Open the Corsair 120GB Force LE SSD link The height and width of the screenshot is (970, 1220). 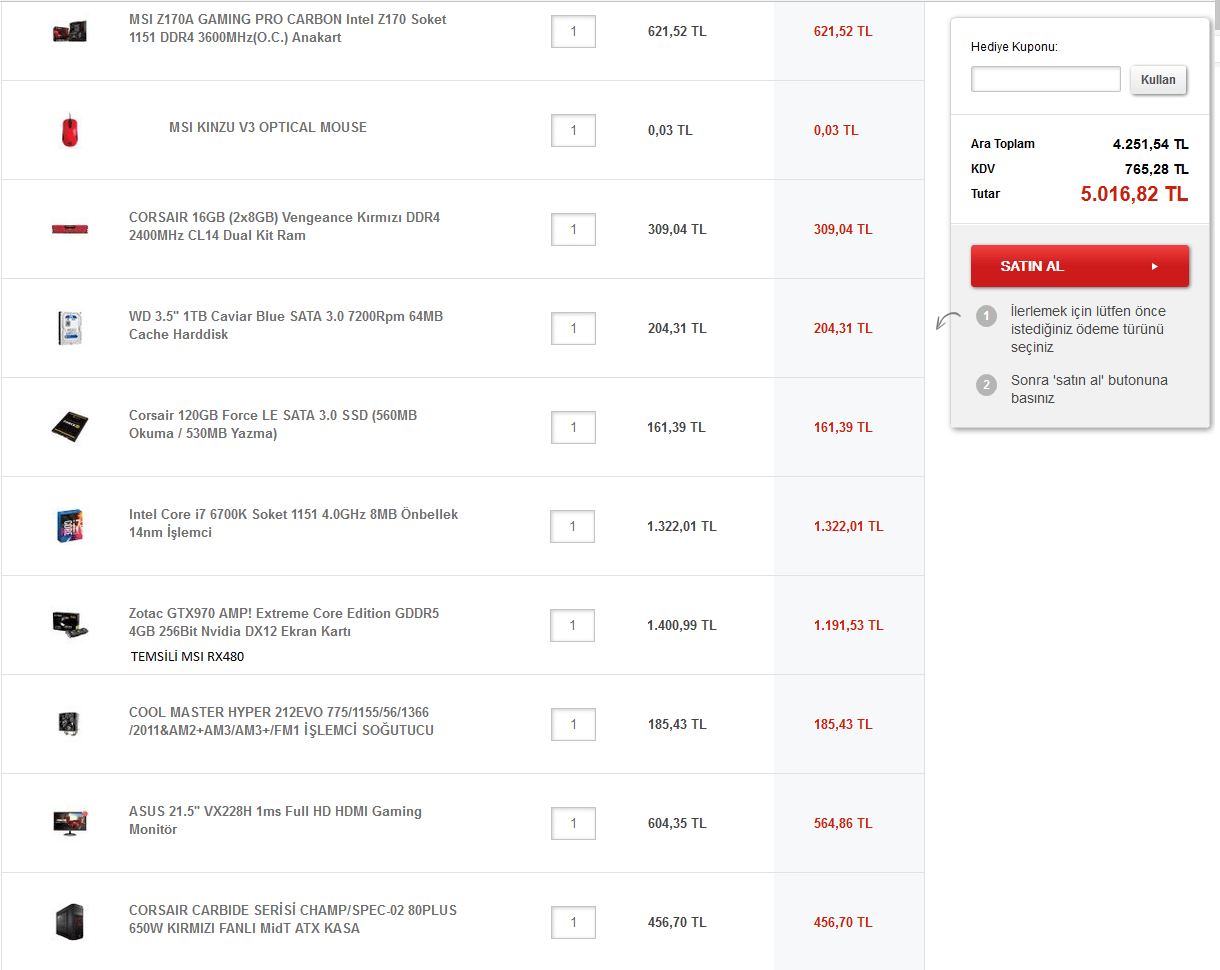tap(273, 424)
